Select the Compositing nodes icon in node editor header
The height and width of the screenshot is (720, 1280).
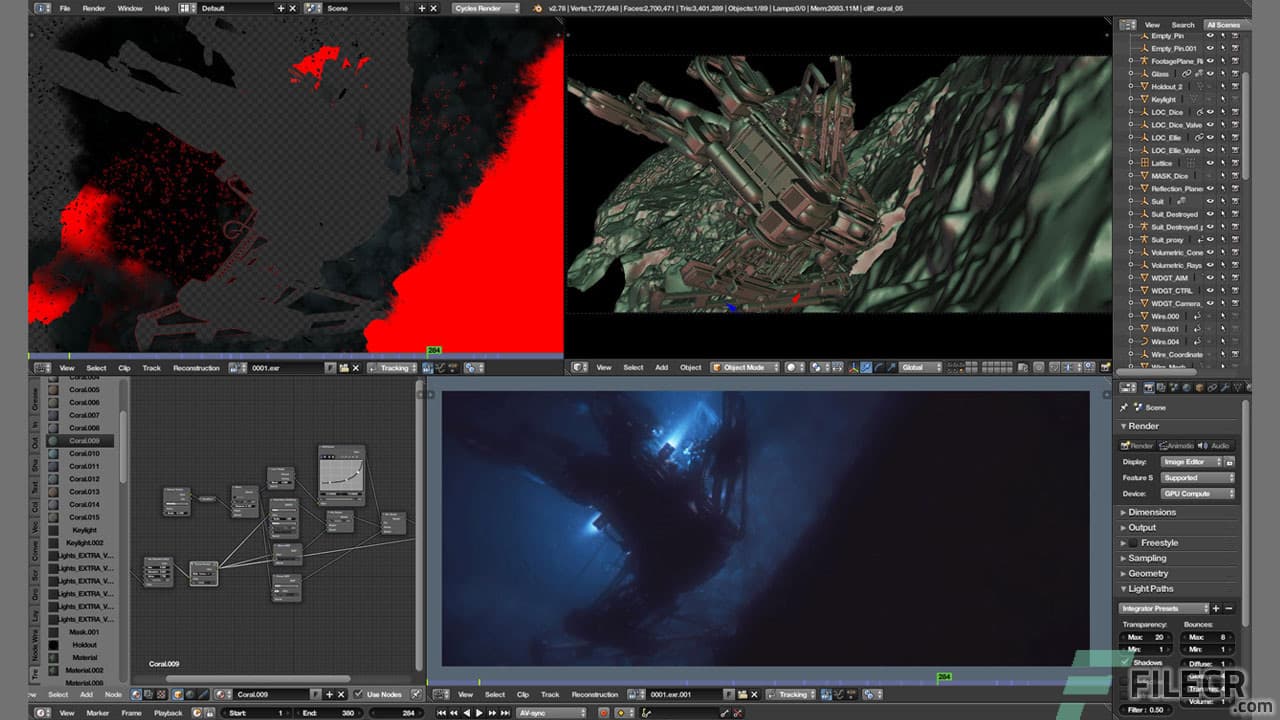148,693
